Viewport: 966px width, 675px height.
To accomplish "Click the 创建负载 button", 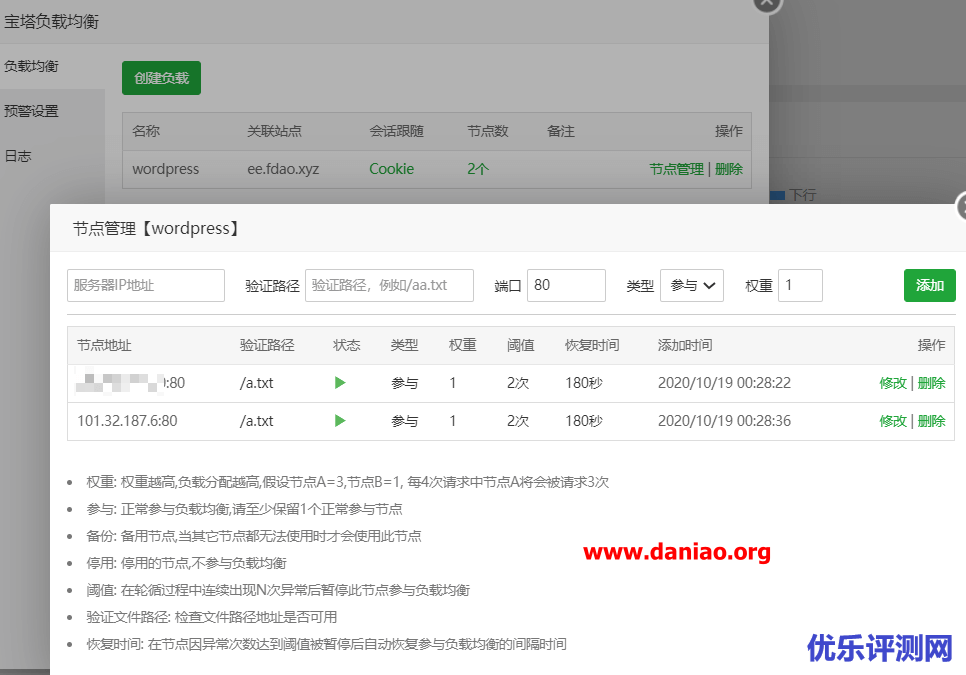I will pos(161,78).
